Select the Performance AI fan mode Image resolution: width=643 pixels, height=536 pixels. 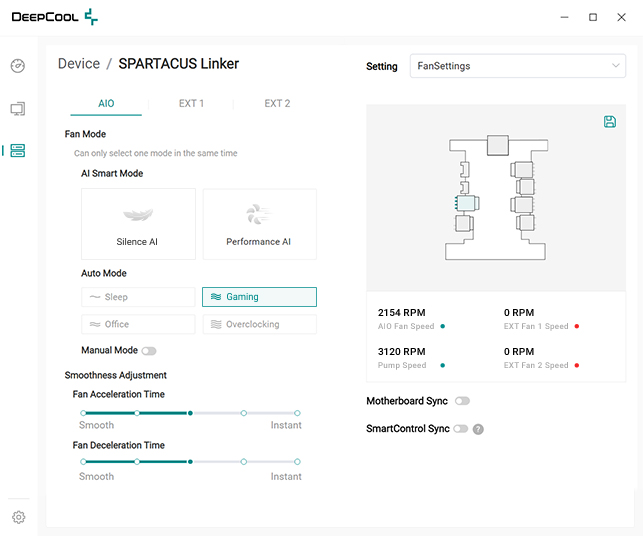click(x=259, y=224)
